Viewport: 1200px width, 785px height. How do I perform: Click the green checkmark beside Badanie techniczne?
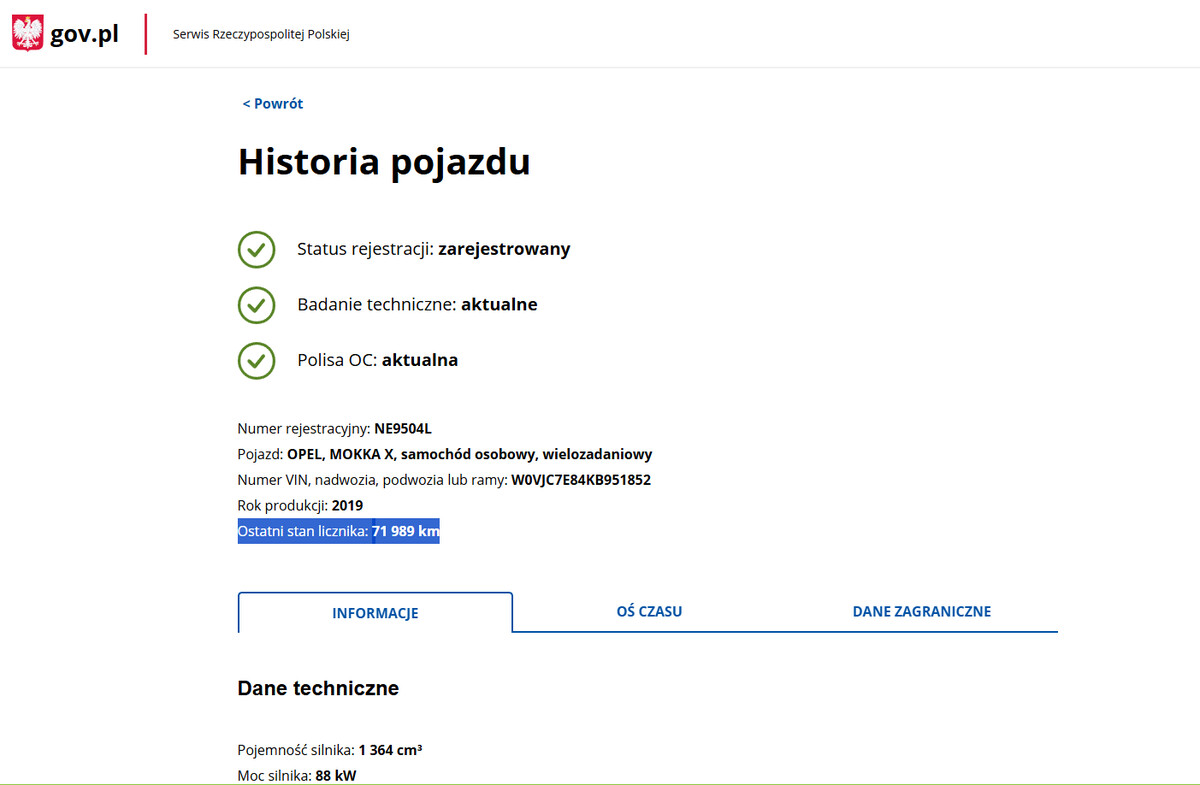(256, 304)
